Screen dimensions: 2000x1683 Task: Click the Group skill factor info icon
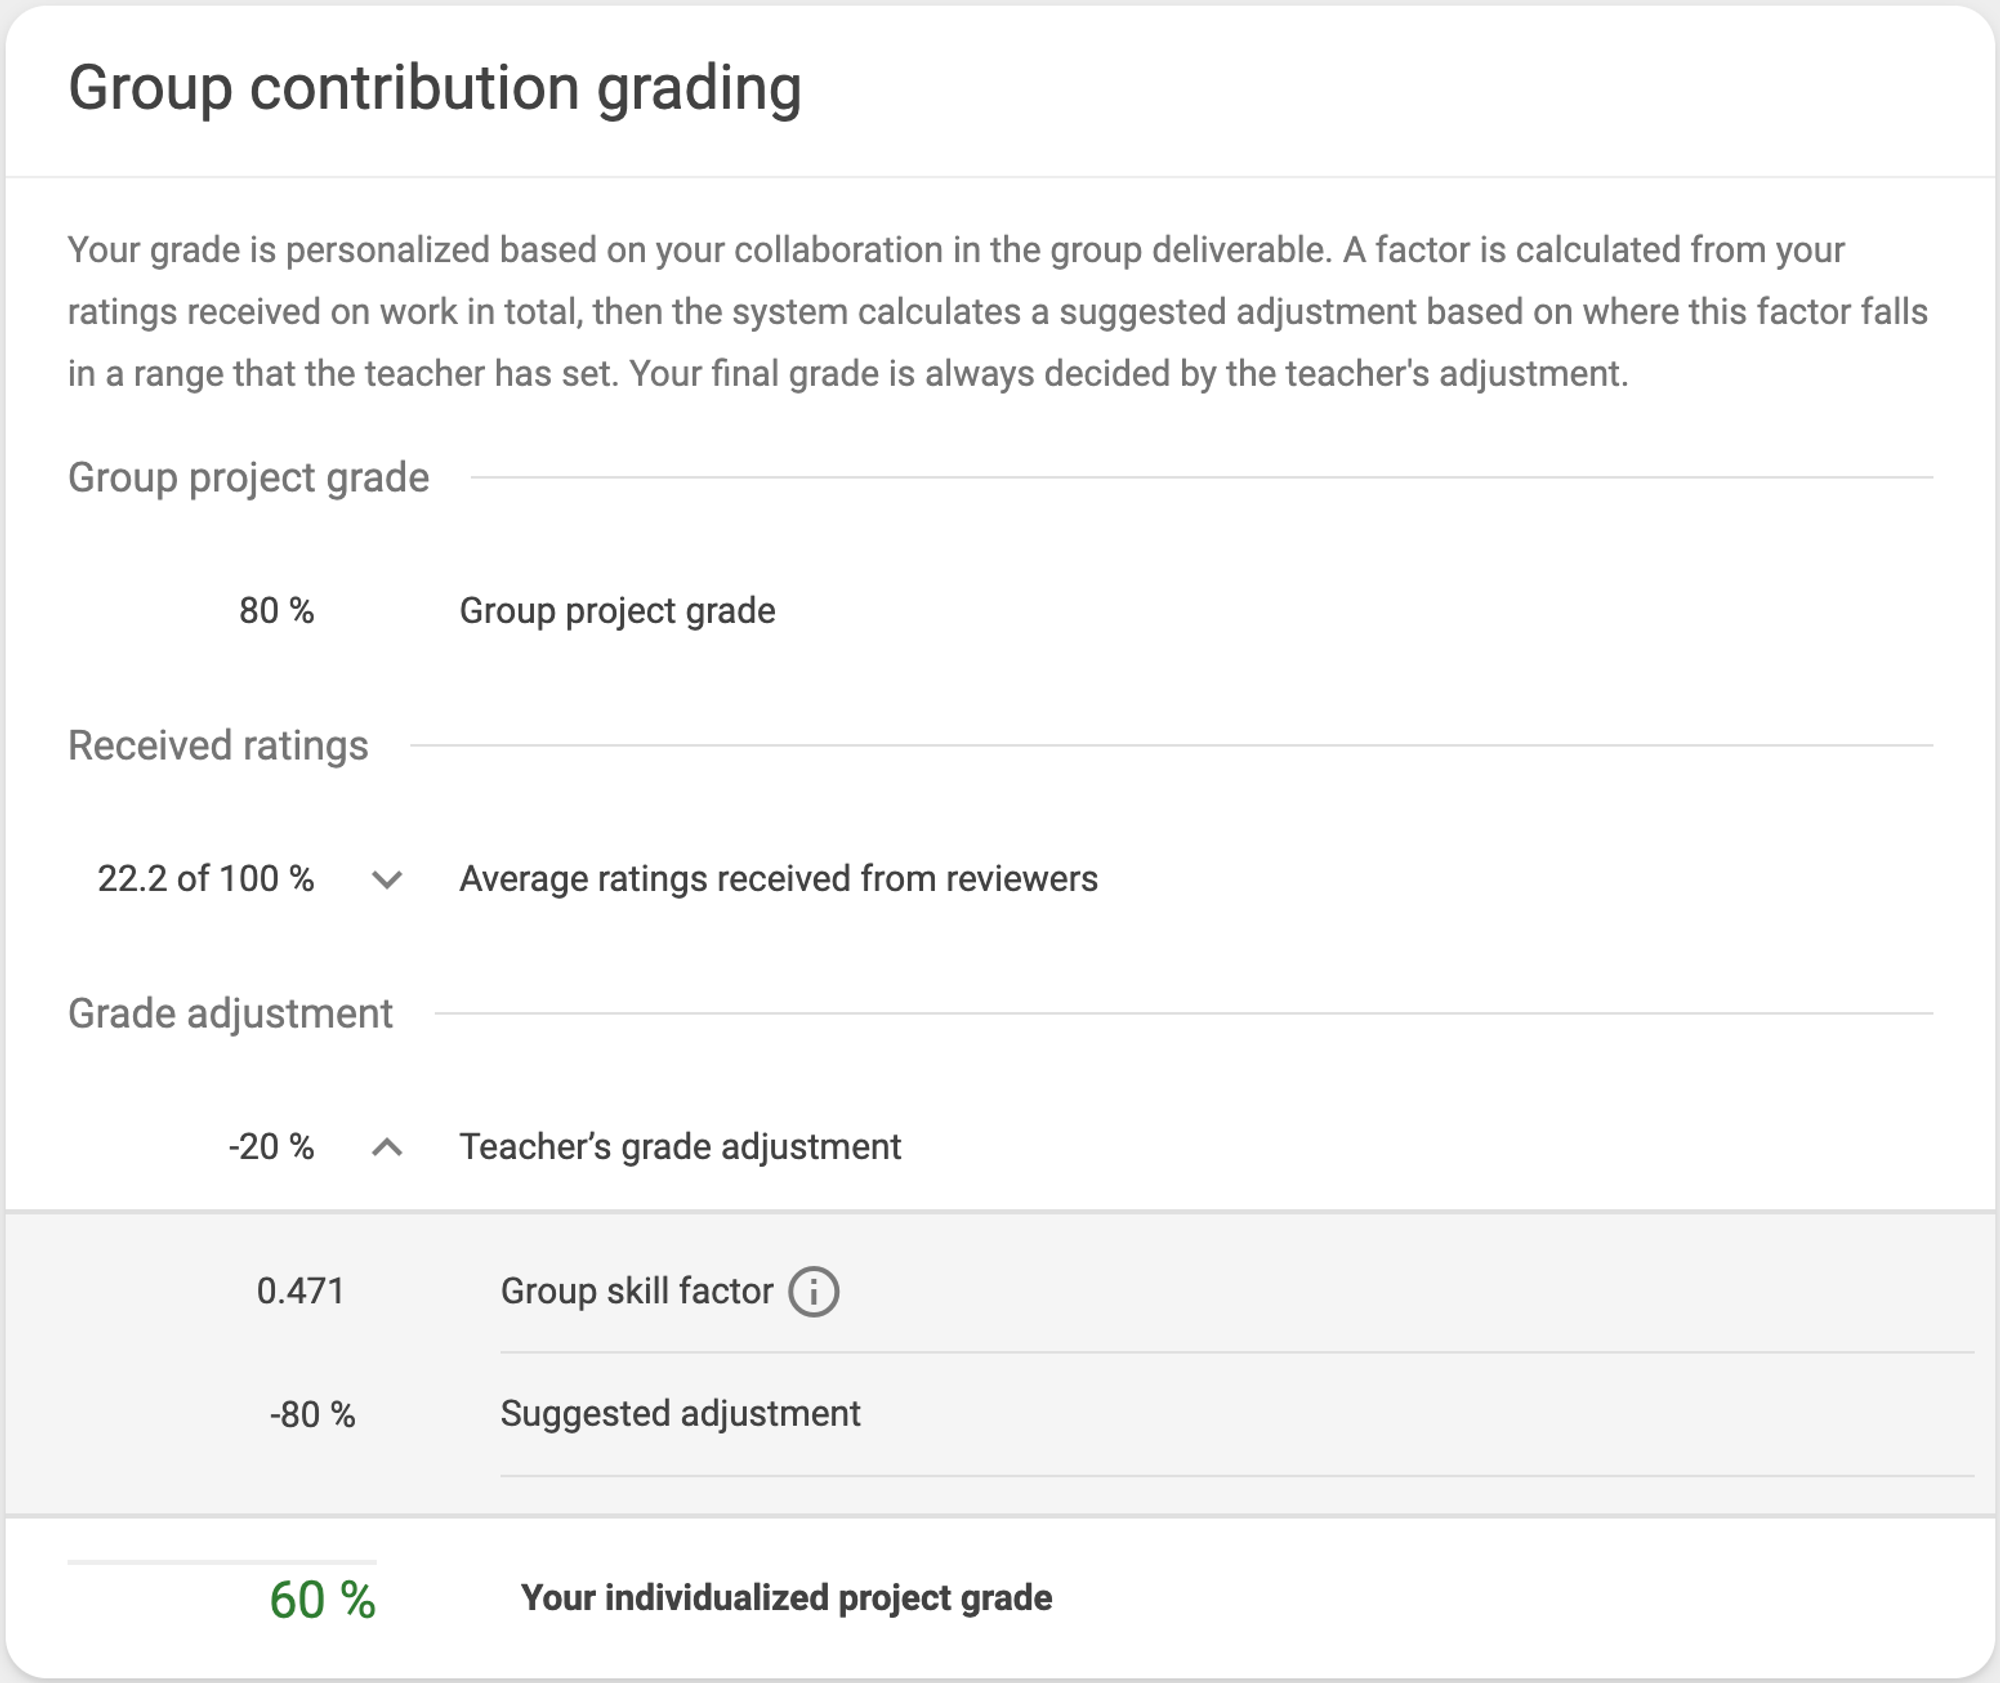[813, 1292]
